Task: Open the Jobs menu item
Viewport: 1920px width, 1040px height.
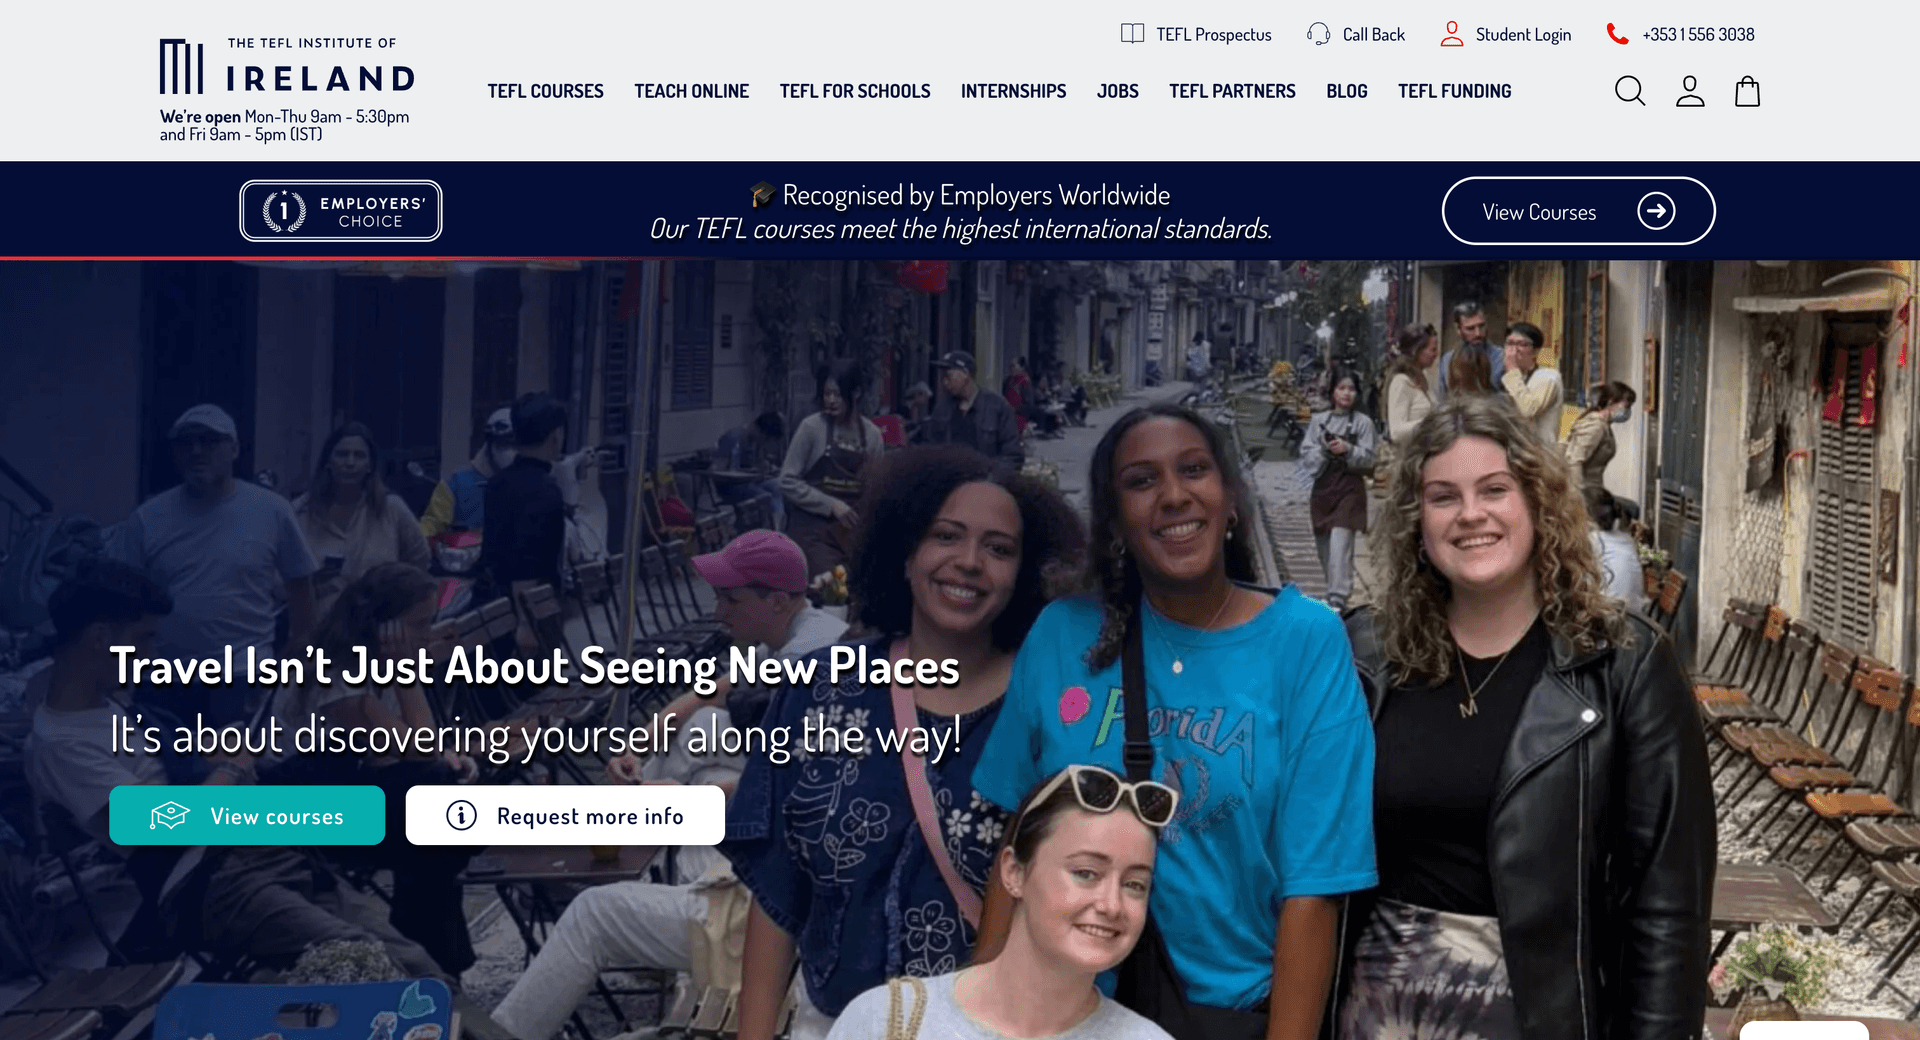Action: pos(1118,91)
